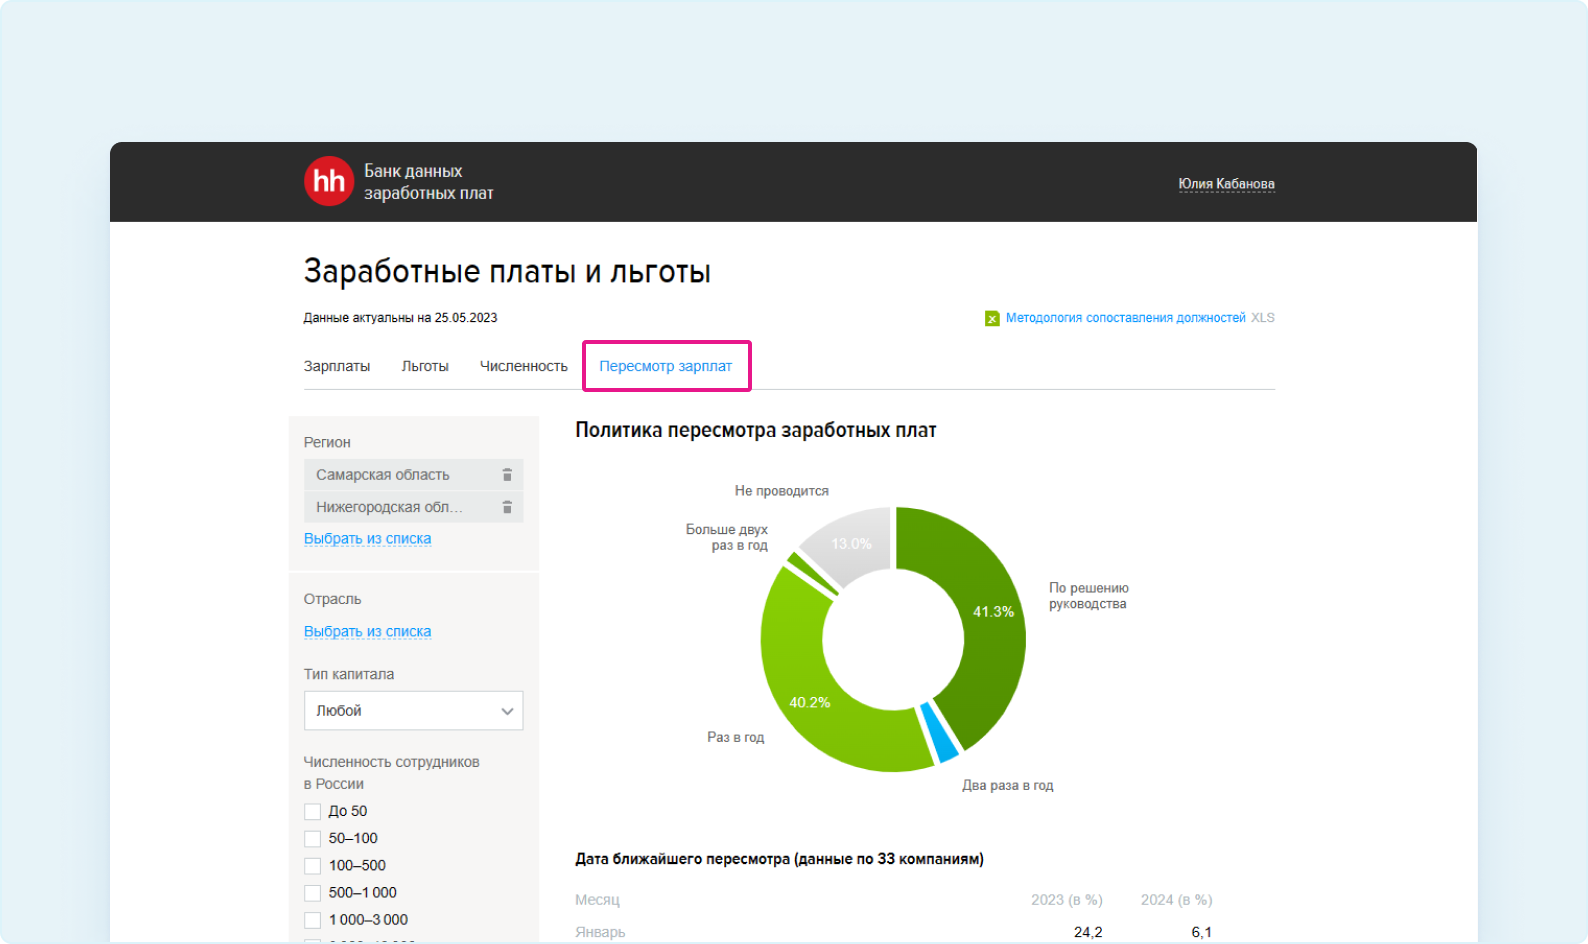Open Юлия Кабанова user menu
The image size is (1588, 944).
(1226, 184)
